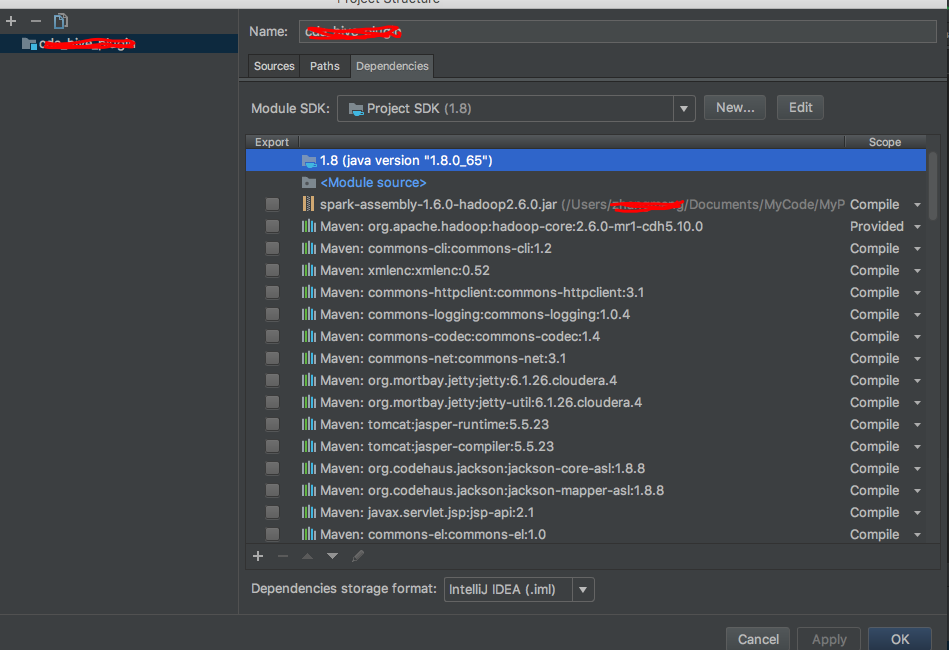The height and width of the screenshot is (650, 949).
Task: Click the jackson-core-asl library icon
Action: (x=309, y=468)
